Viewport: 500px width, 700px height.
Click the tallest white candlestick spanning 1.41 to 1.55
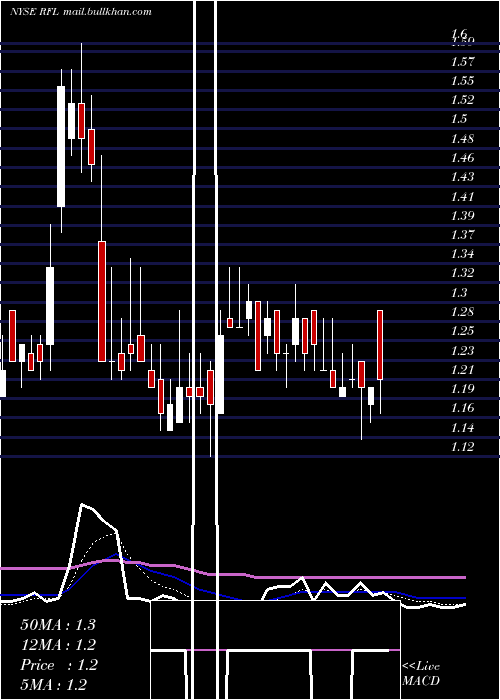point(61,146)
